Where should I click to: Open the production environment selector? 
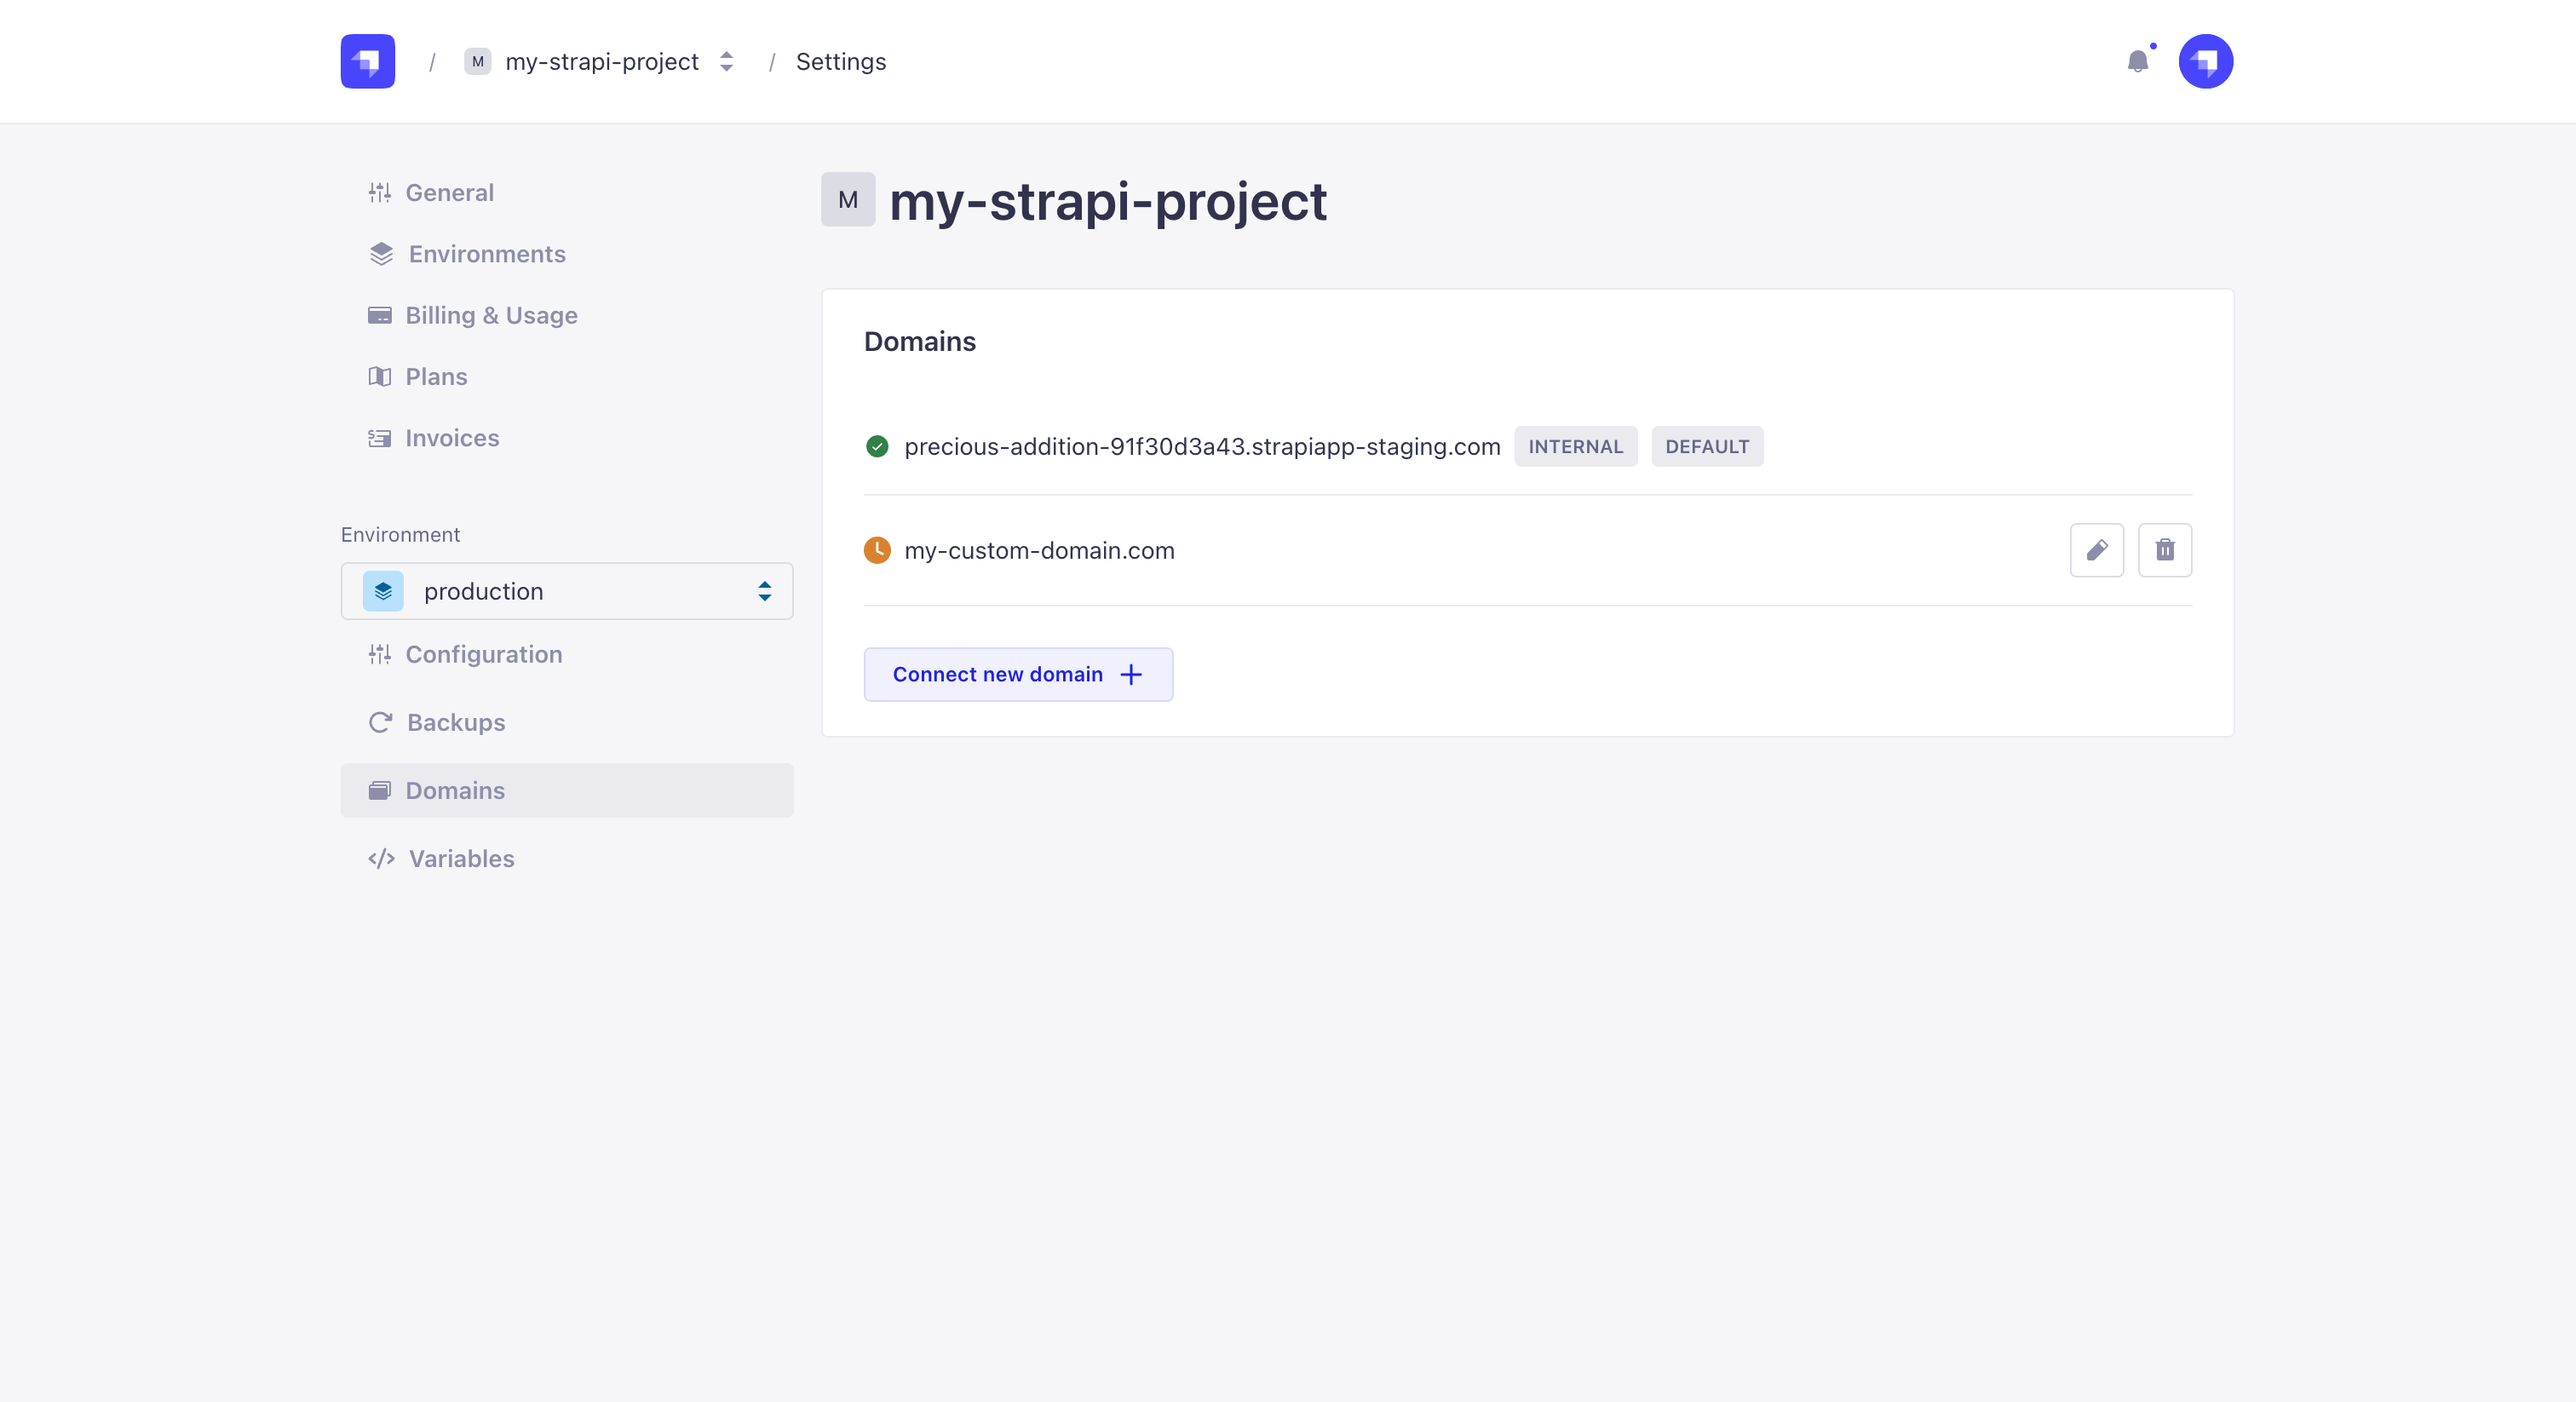point(566,591)
